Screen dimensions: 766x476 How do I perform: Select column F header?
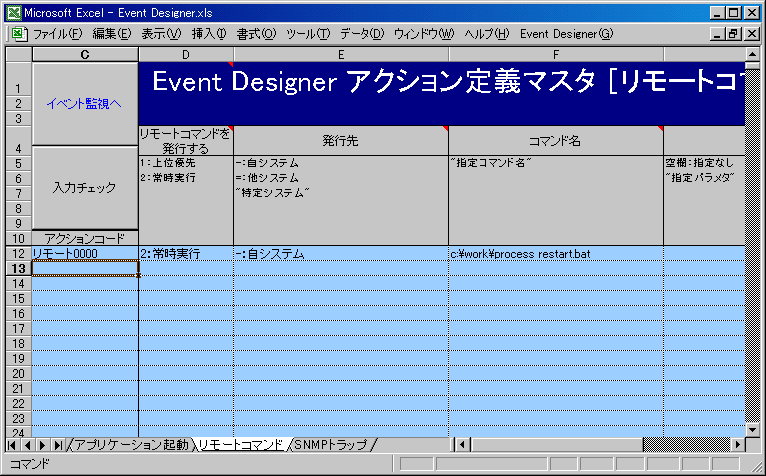tap(556, 55)
